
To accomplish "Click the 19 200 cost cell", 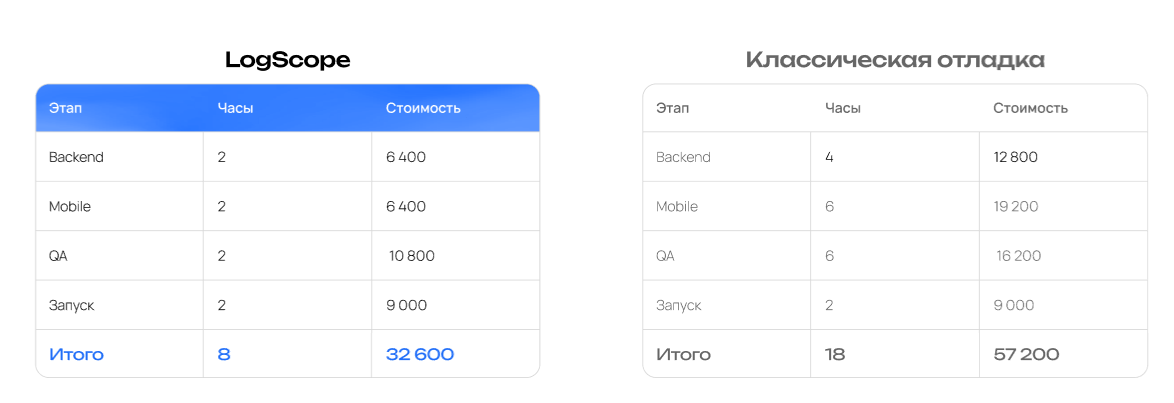I will [1016, 206].
